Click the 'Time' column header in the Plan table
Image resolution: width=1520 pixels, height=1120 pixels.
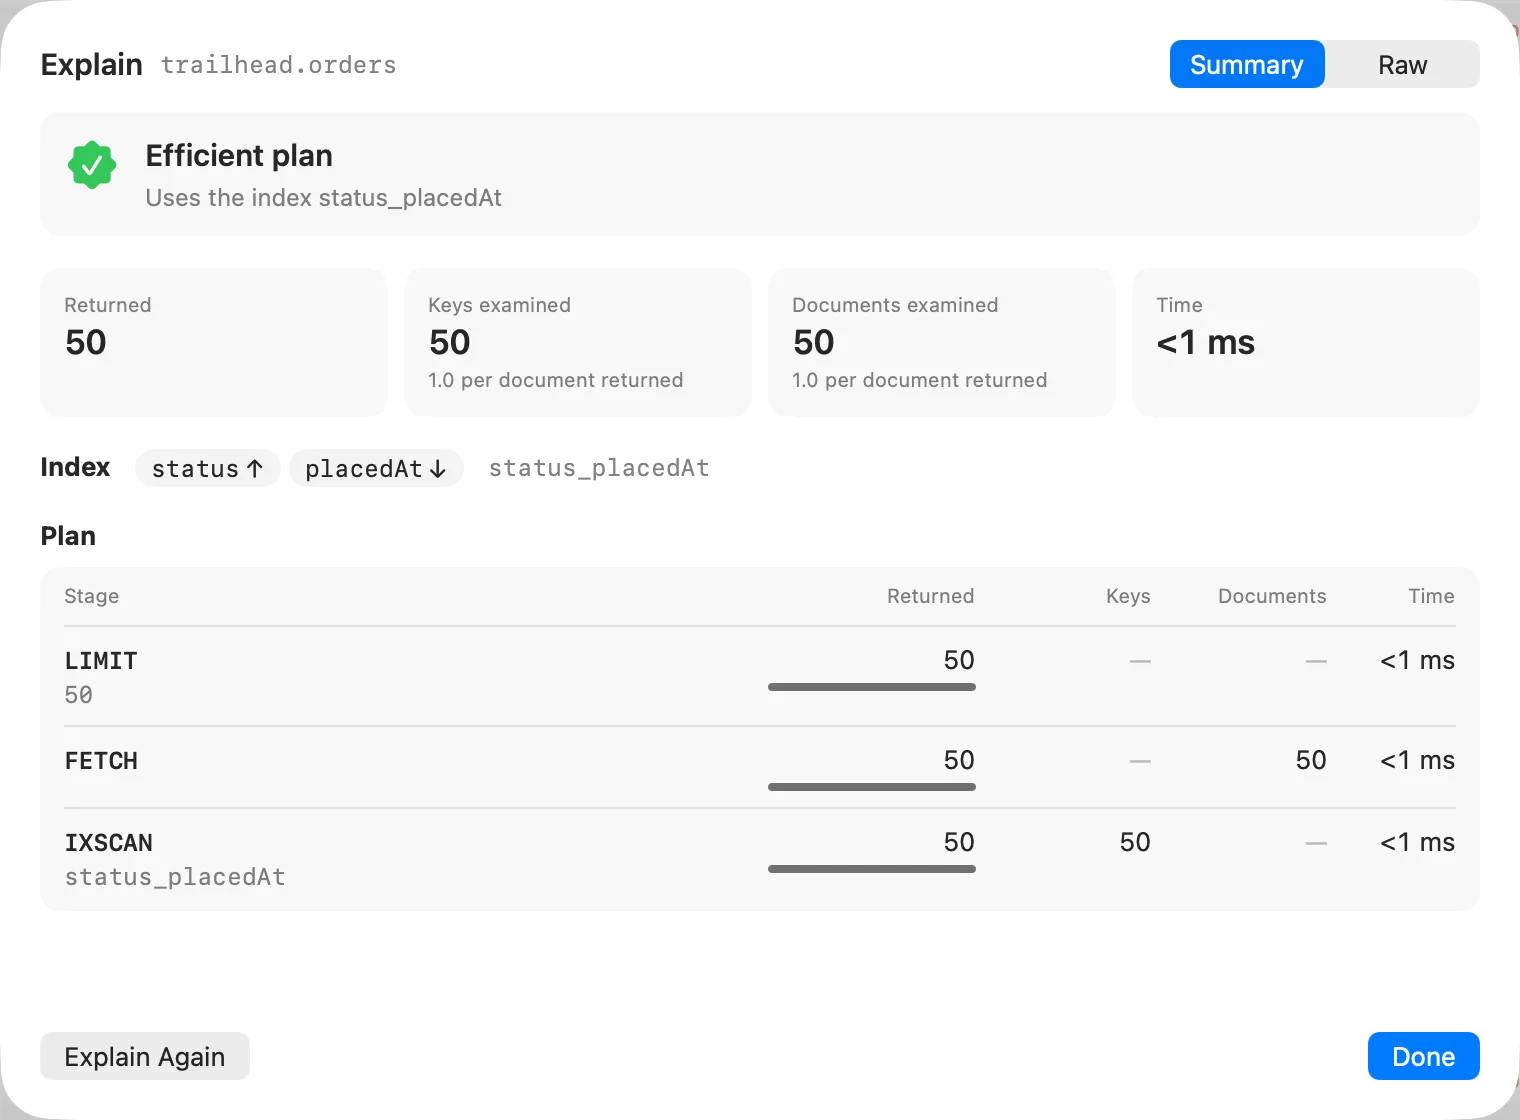click(1432, 596)
